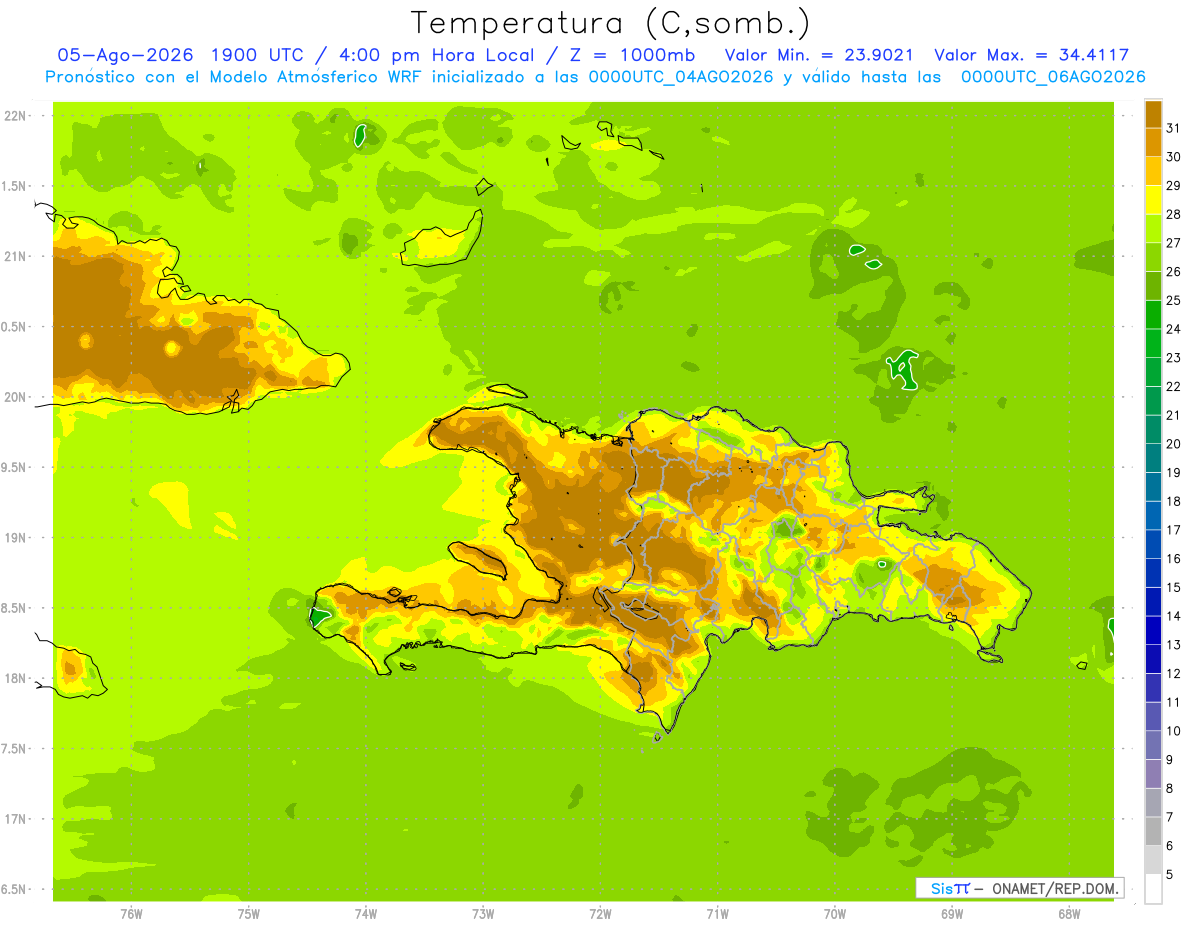Click the dark brown top legend swatch above 31
This screenshot has width=1200, height=927.
tap(1153, 114)
